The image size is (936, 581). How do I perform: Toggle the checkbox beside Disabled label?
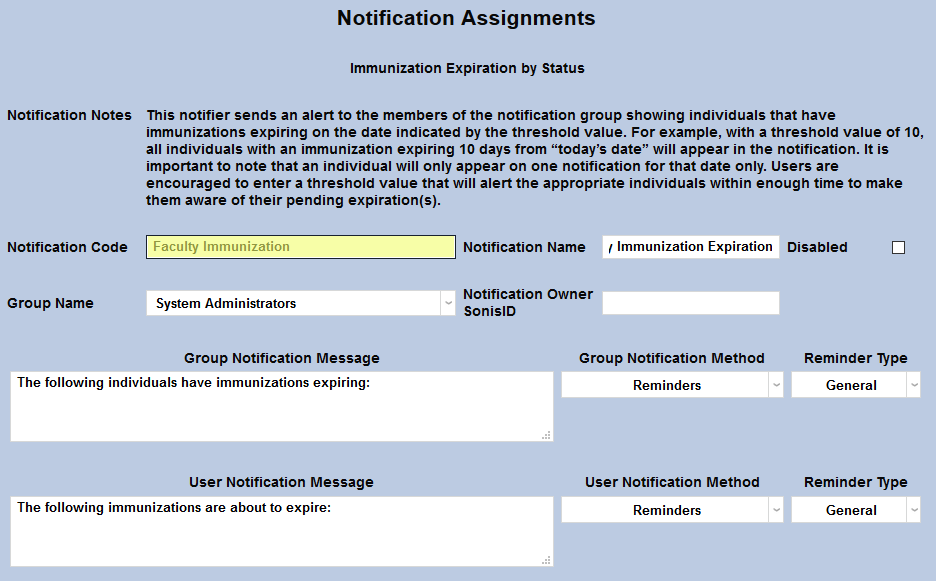(898, 247)
